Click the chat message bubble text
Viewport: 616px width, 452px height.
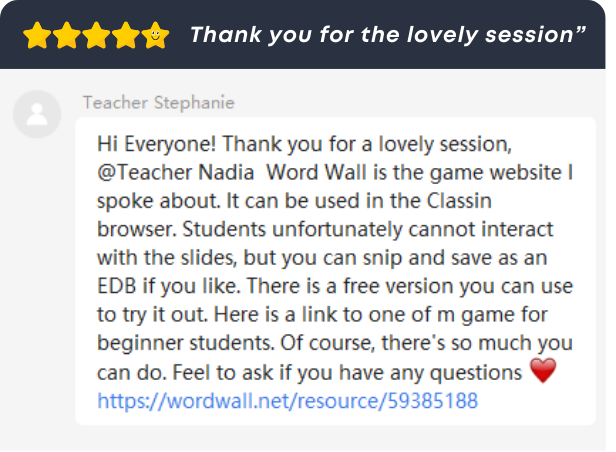coord(336,271)
